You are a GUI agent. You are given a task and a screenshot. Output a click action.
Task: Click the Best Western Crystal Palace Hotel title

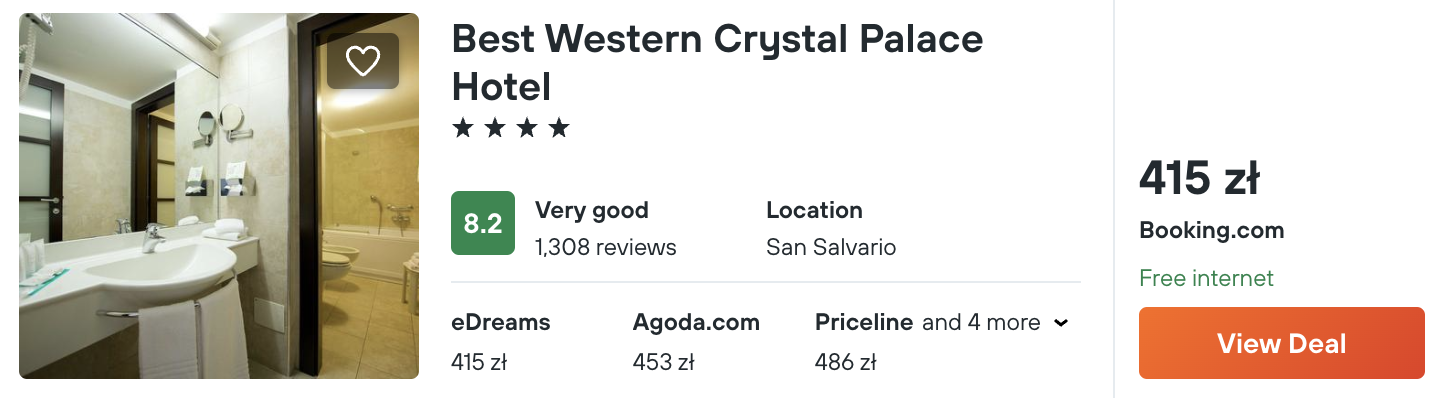click(x=717, y=63)
